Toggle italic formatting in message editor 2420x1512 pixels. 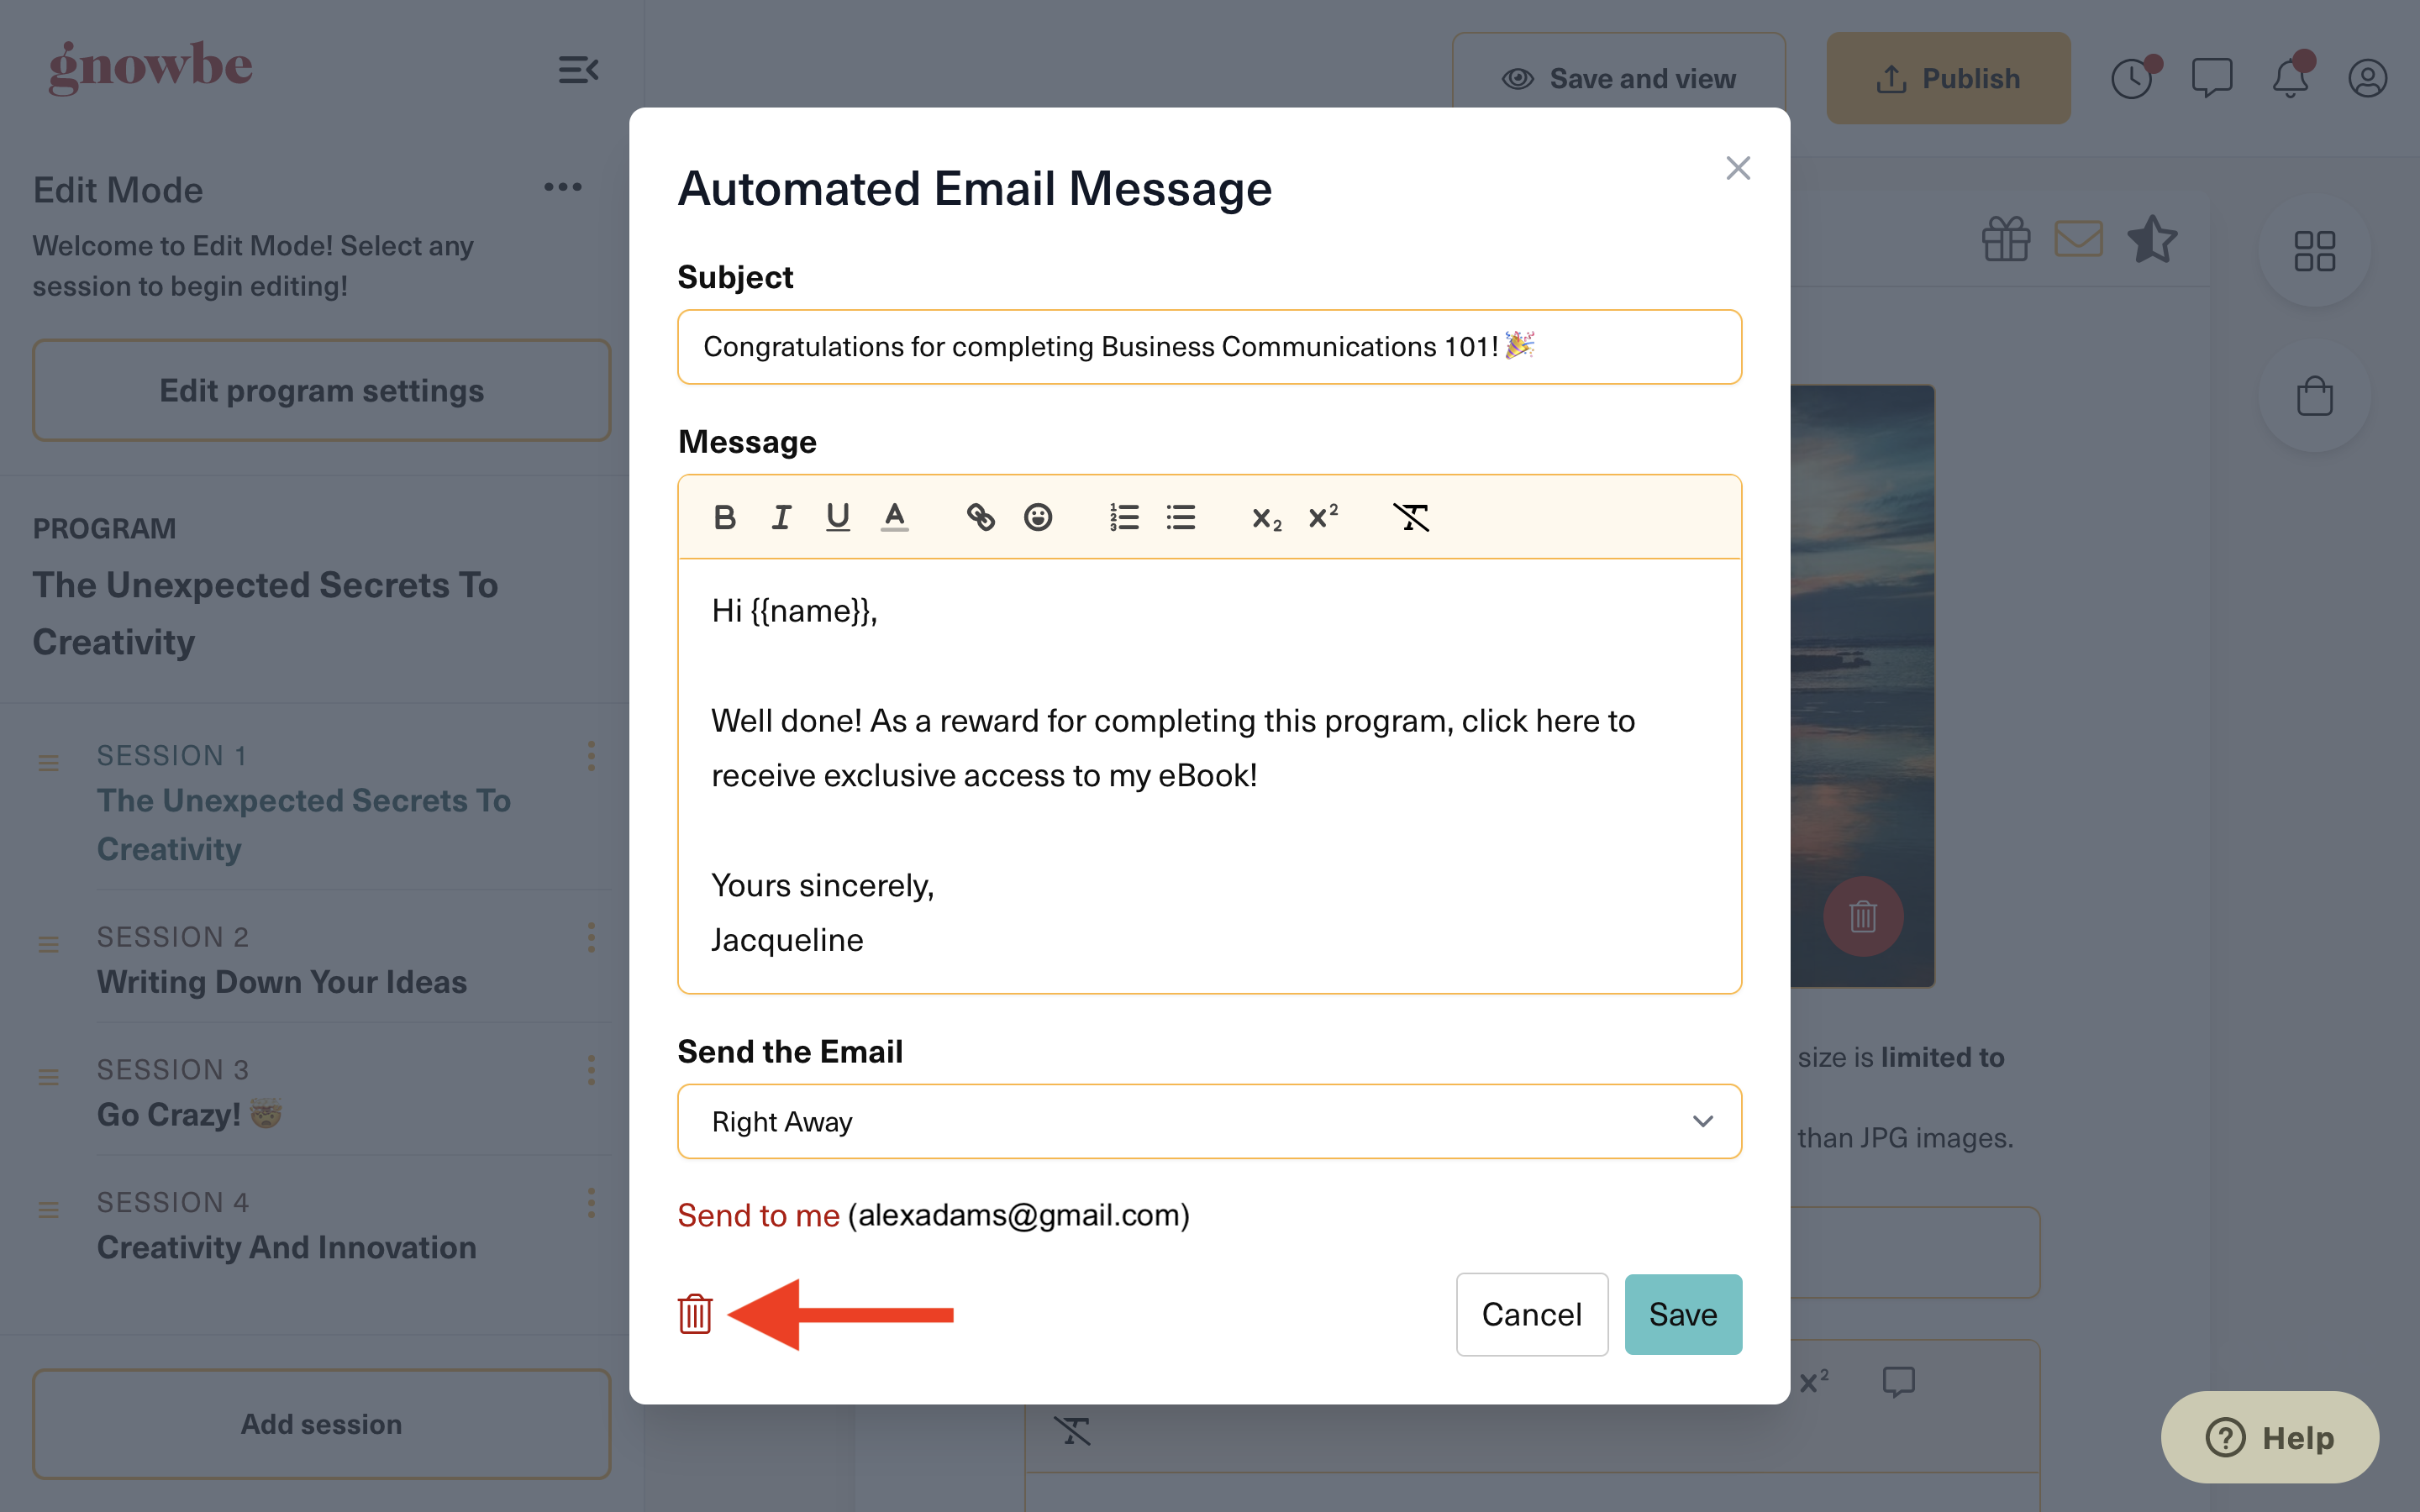[781, 517]
